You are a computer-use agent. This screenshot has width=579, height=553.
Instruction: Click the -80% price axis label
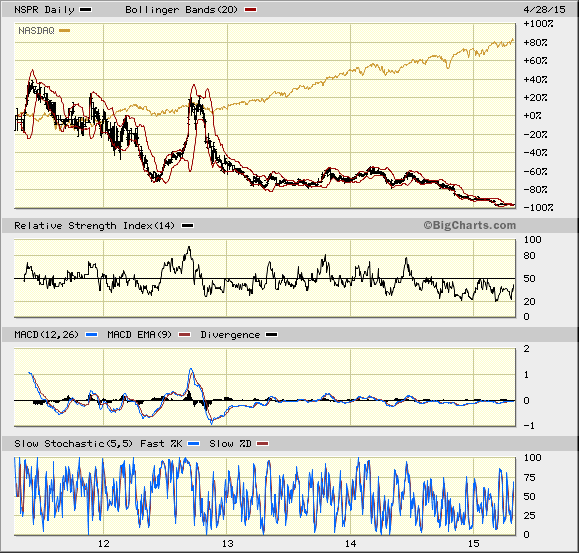coord(535,190)
